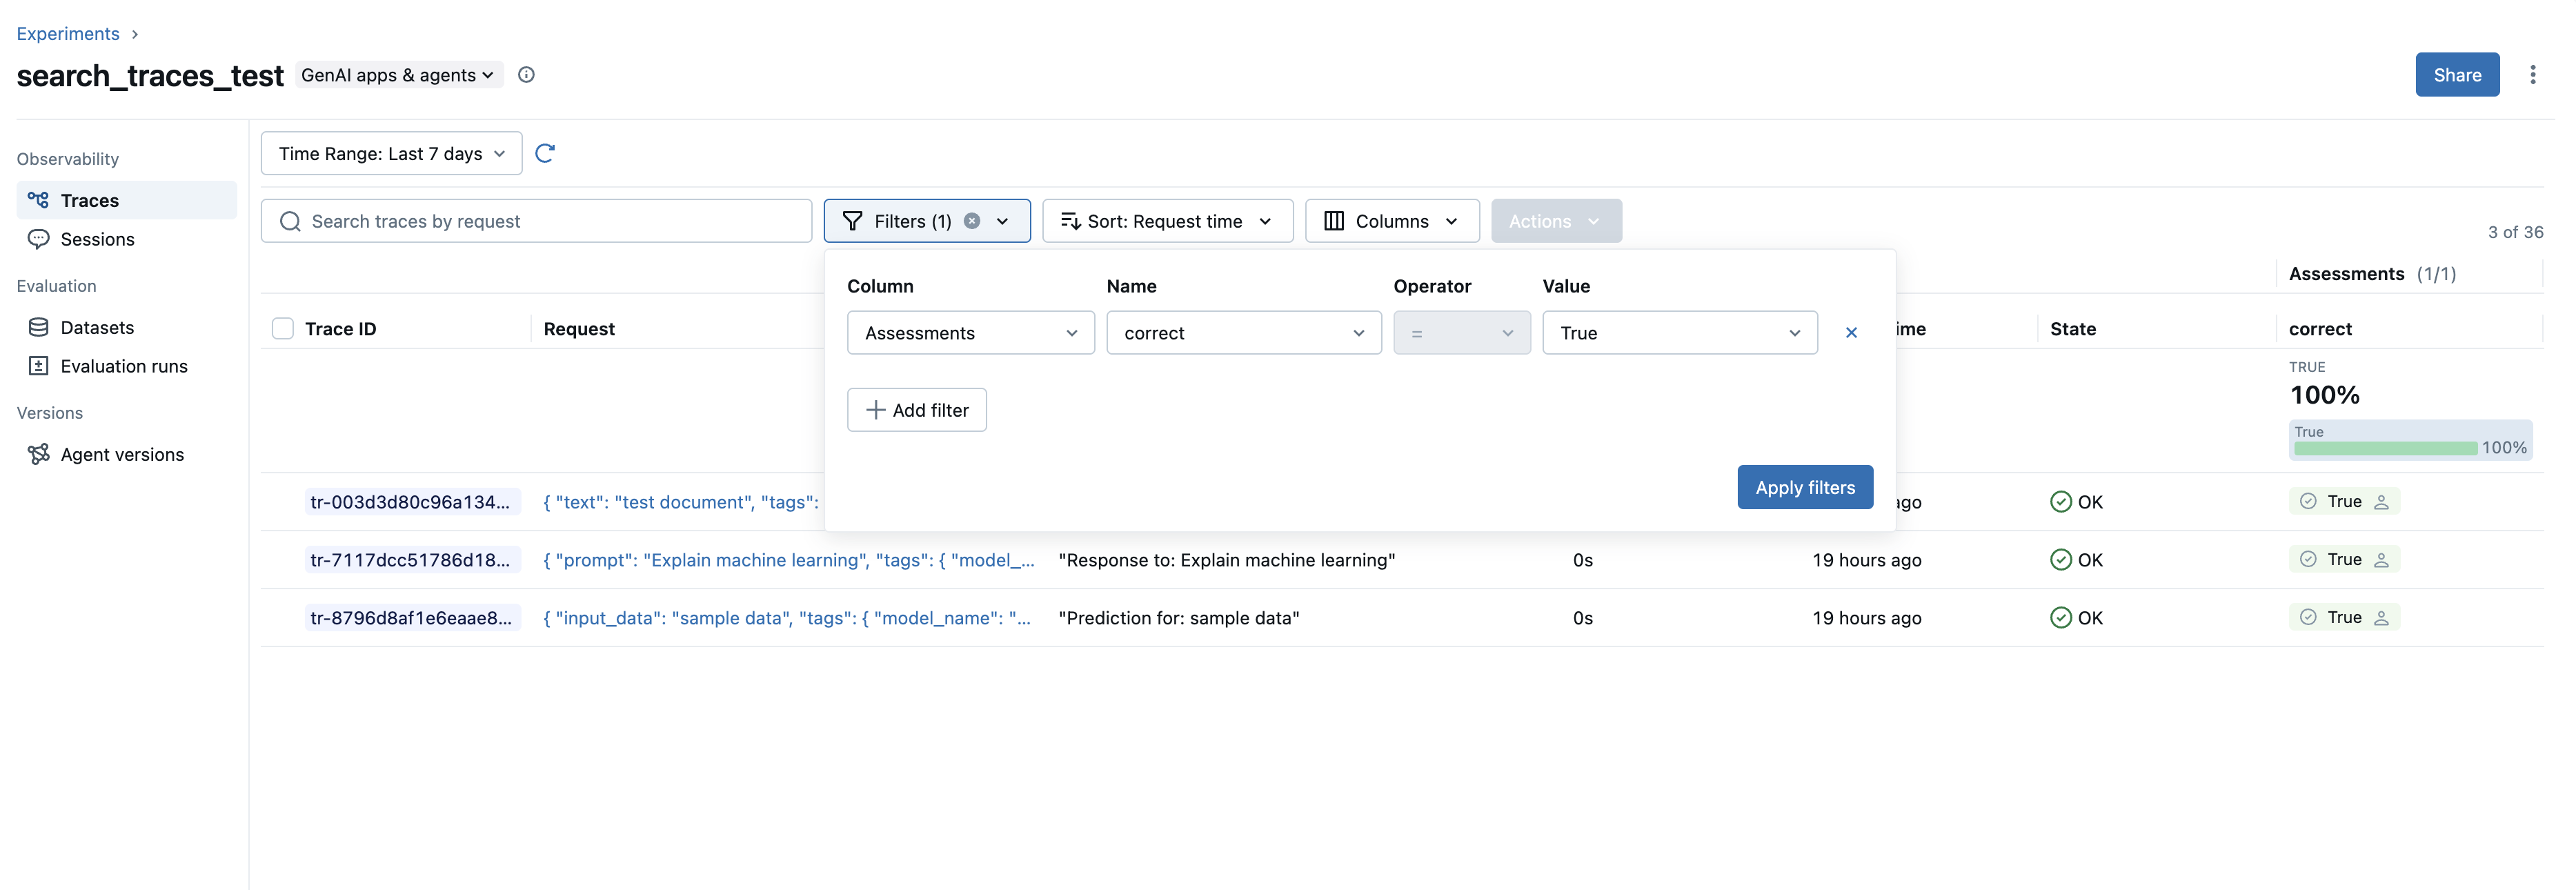The image size is (2576, 890).
Task: Open the Time Range dropdown
Action: tap(391, 153)
